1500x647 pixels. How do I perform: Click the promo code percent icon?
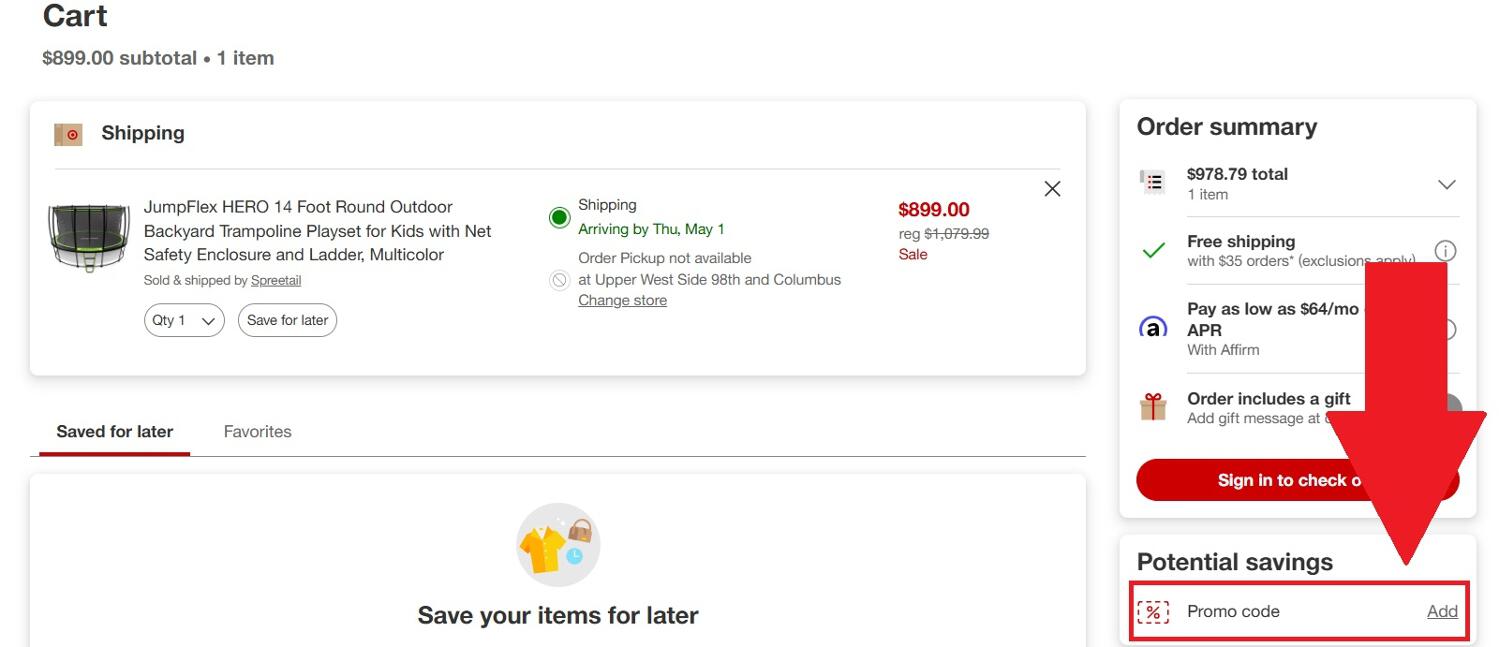1153,612
